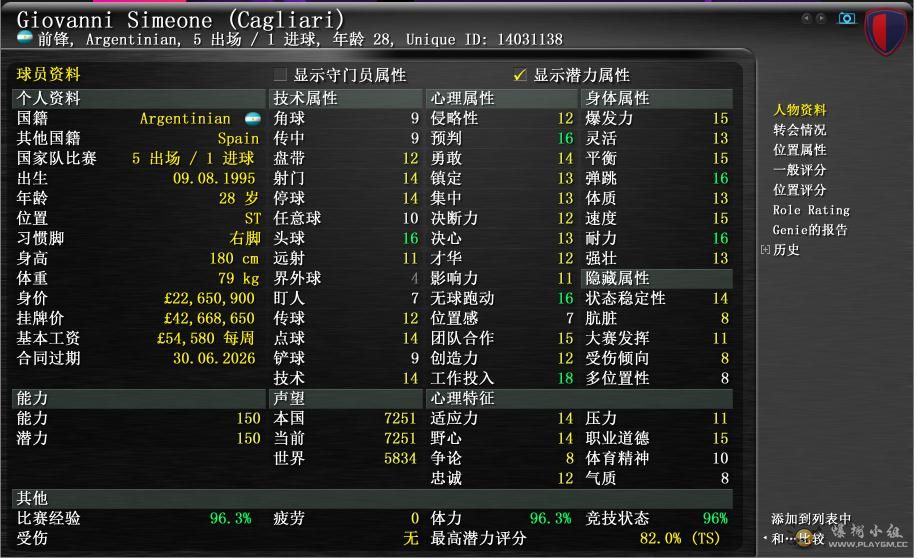This screenshot has width=917, height=559.
Task: Open 位置属性 page
Action: (x=799, y=150)
